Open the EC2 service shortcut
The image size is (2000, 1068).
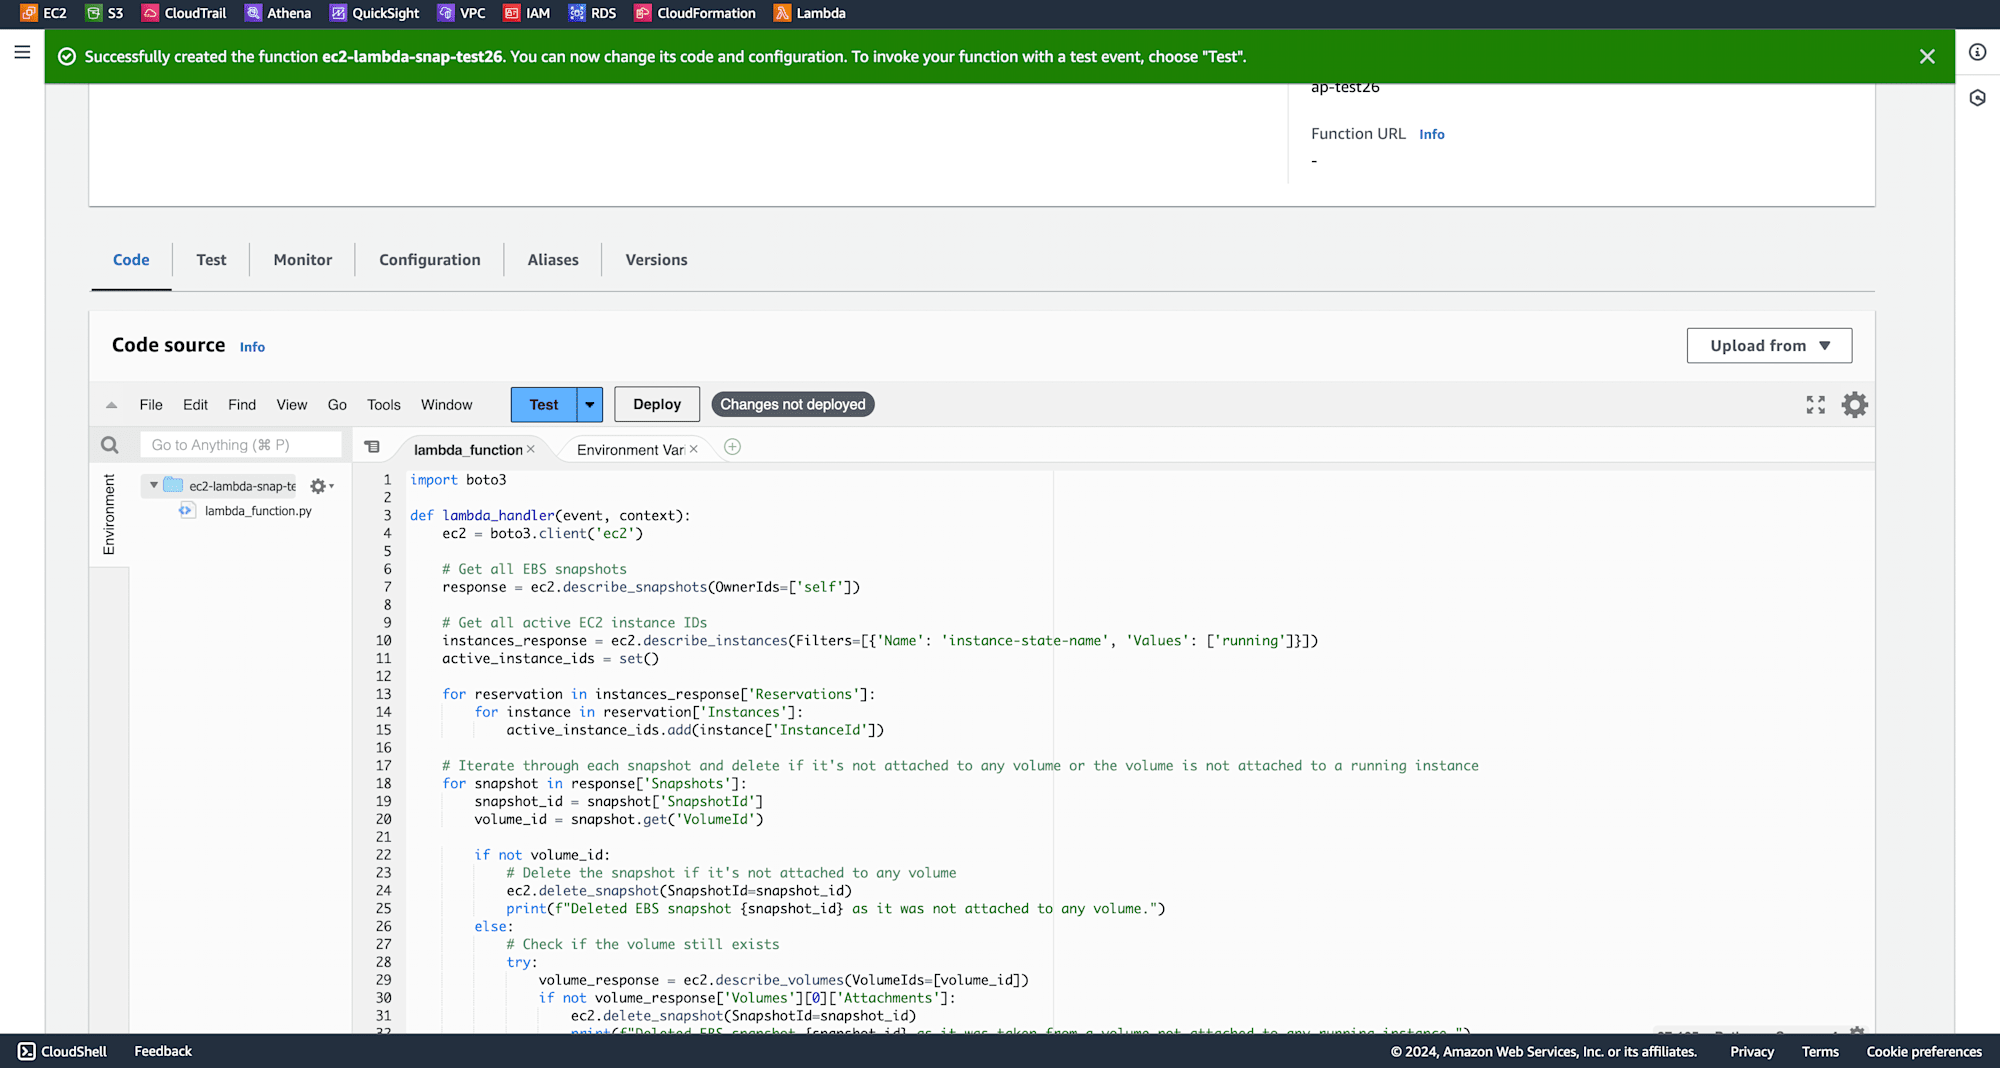coord(44,13)
